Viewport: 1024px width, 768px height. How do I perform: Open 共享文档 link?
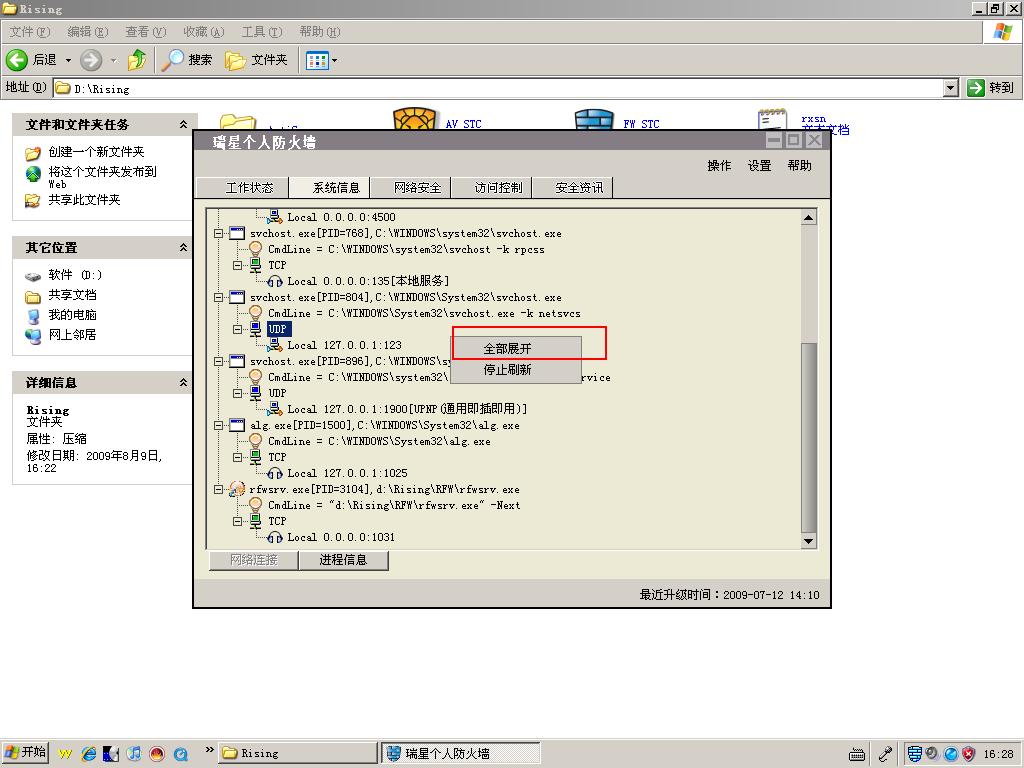pos(72,295)
